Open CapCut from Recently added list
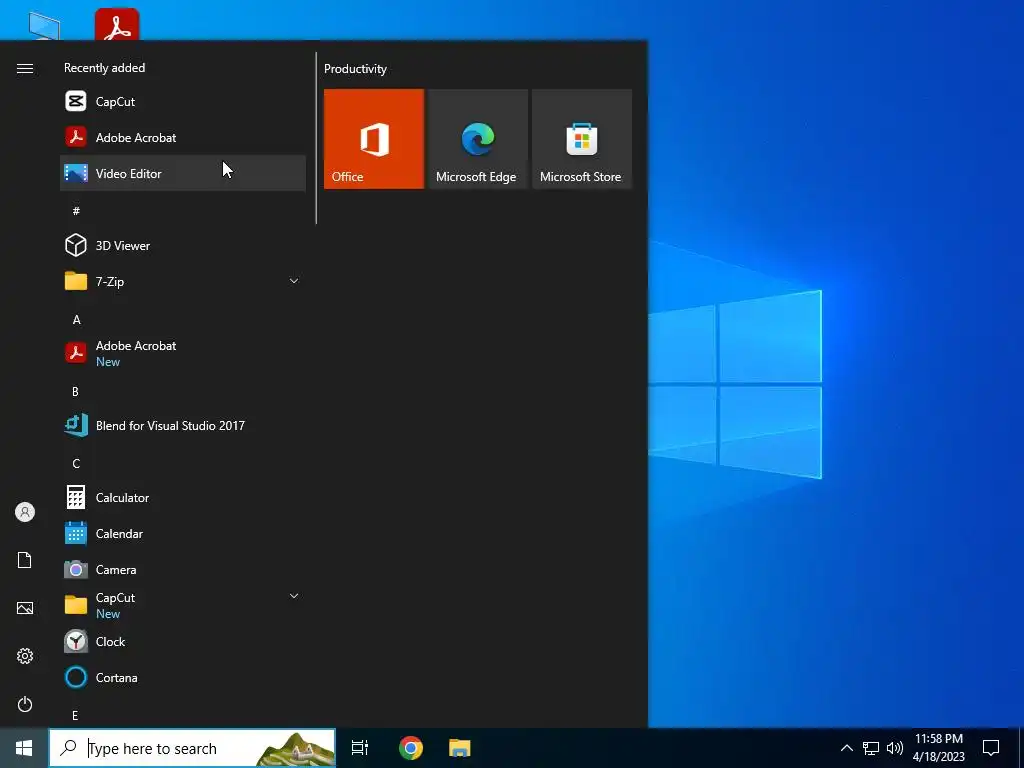The image size is (1024, 768). click(x=183, y=101)
